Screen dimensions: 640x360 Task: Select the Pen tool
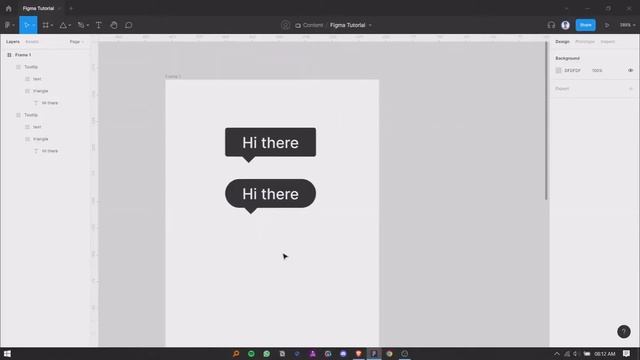pyautogui.click(x=81, y=25)
